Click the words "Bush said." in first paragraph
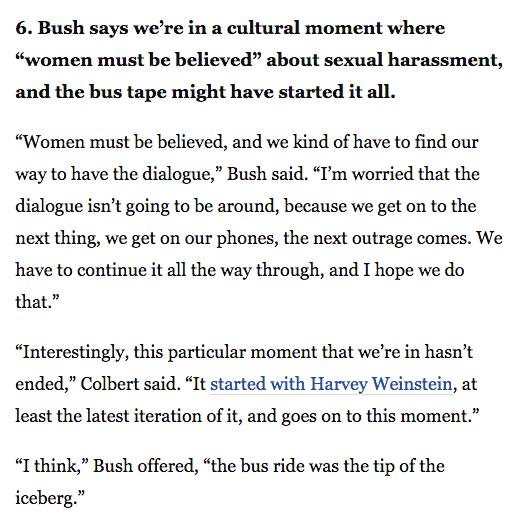 (268, 174)
